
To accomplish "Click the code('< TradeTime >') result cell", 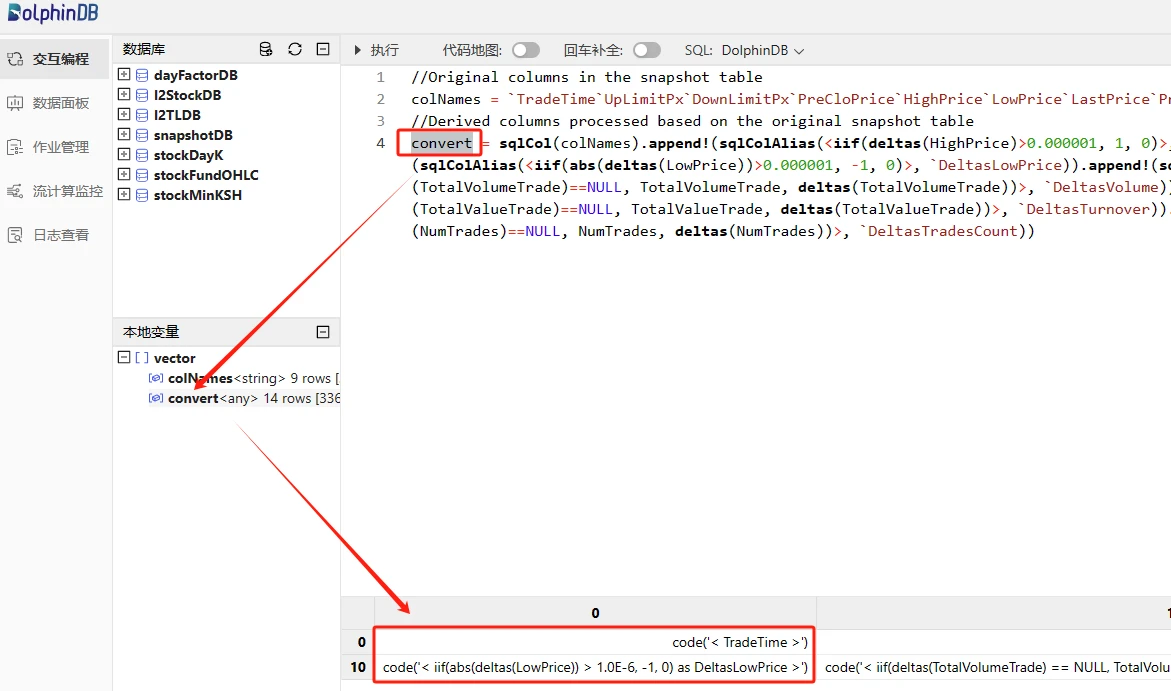I will (x=739, y=642).
